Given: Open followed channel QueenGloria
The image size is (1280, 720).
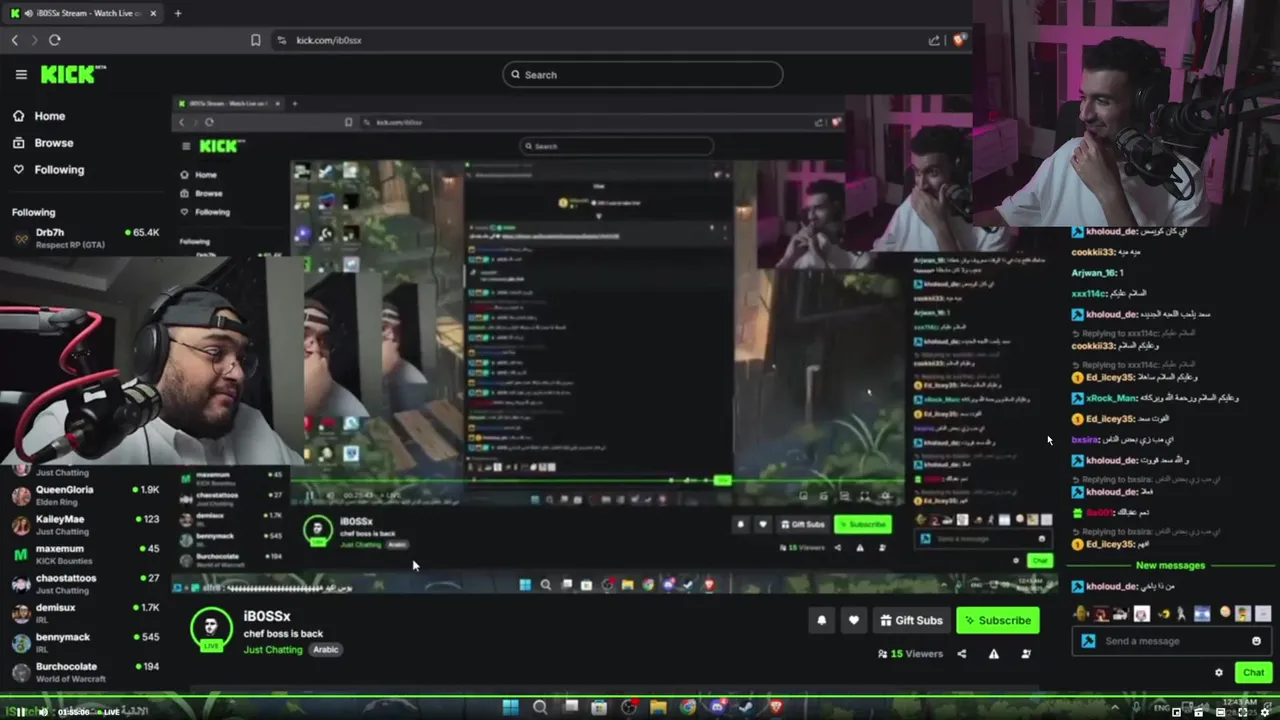Looking at the screenshot, I should pos(85,495).
